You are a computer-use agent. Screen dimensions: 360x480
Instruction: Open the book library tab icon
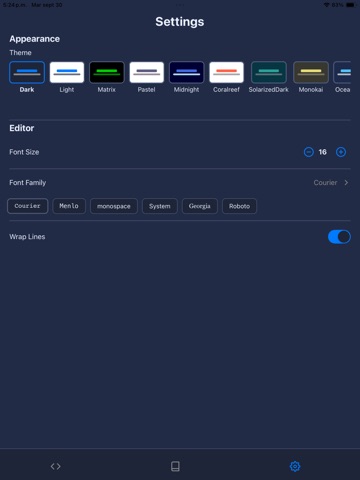click(x=175, y=466)
